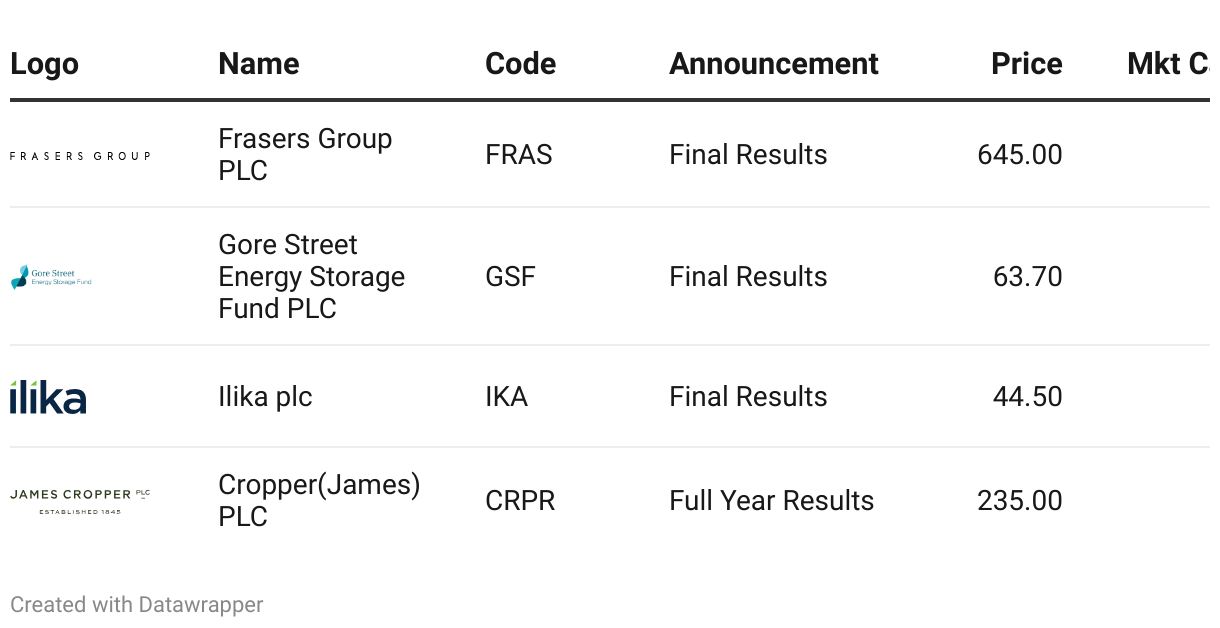Click the Cropper(James) PLC name cell

(x=319, y=501)
